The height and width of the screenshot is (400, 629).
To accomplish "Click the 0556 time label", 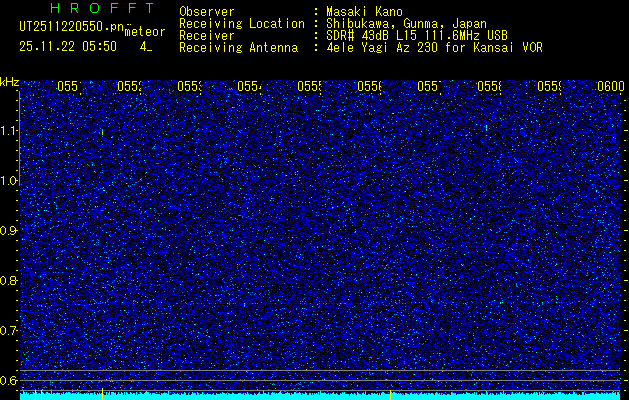I will (x=369, y=86).
